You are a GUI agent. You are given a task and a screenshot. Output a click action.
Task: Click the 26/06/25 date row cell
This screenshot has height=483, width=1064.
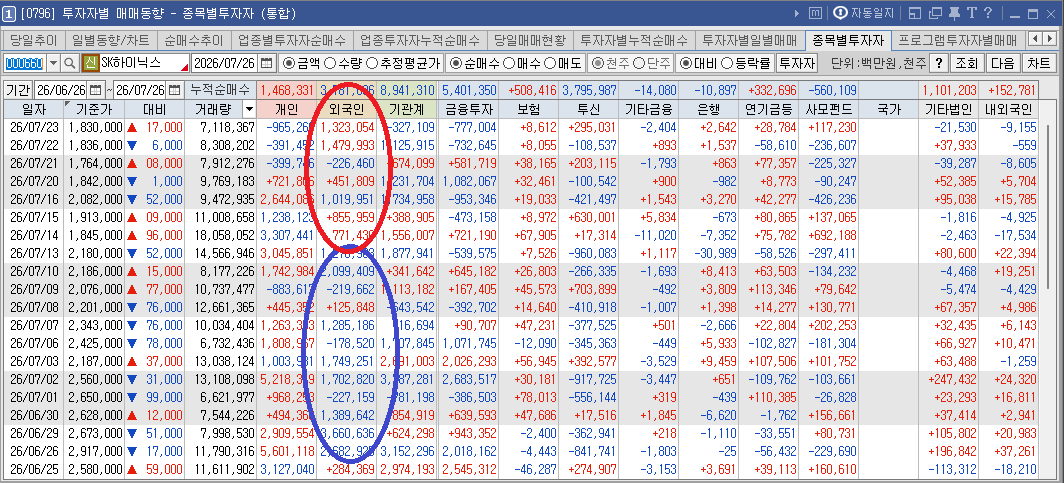[33, 469]
